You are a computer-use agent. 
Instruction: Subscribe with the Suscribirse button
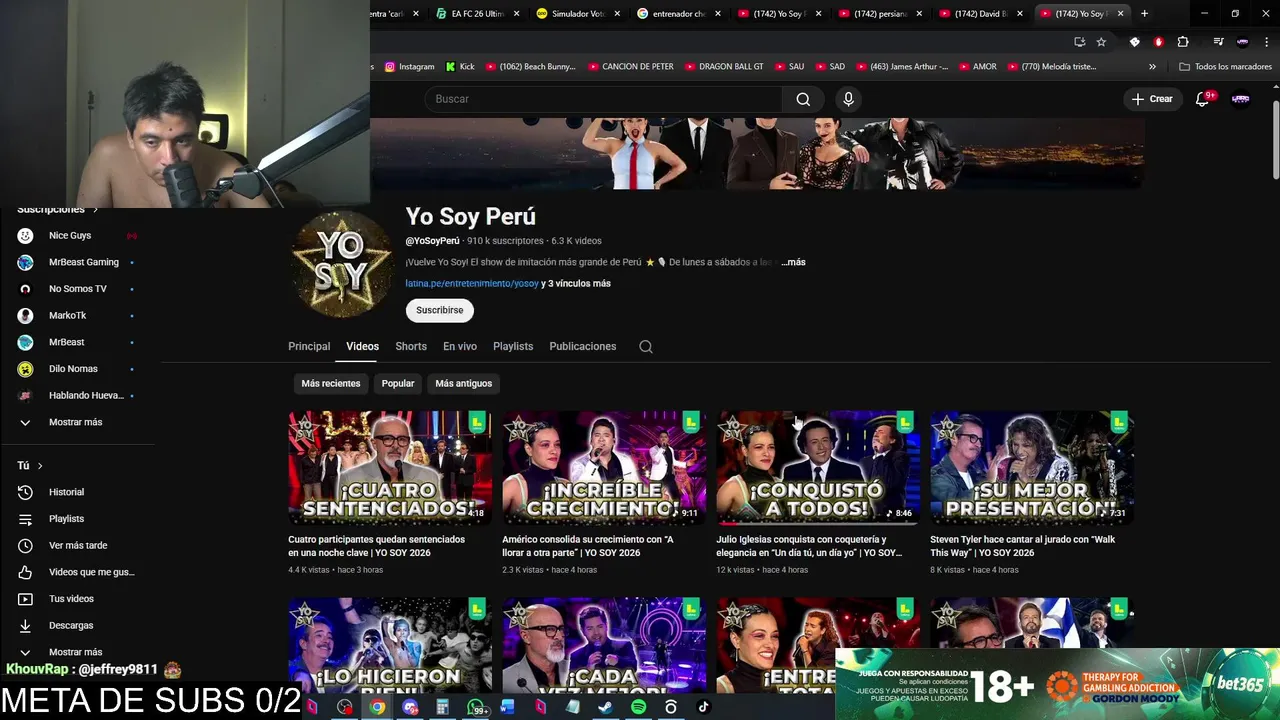point(440,311)
